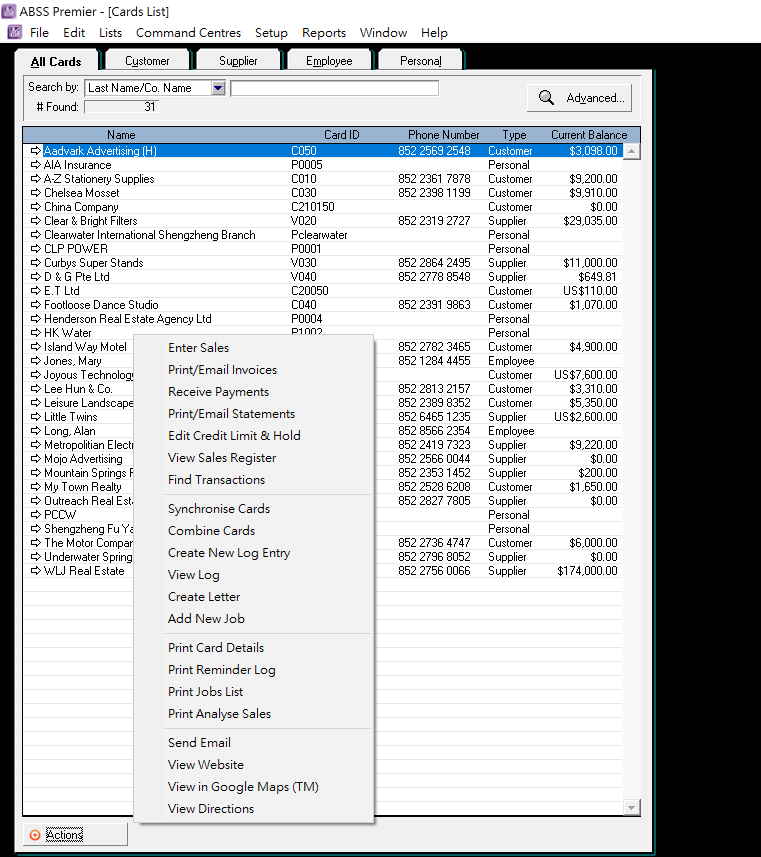
Task: Open detail arrow for AIA Insurance
Action: pos(36,165)
